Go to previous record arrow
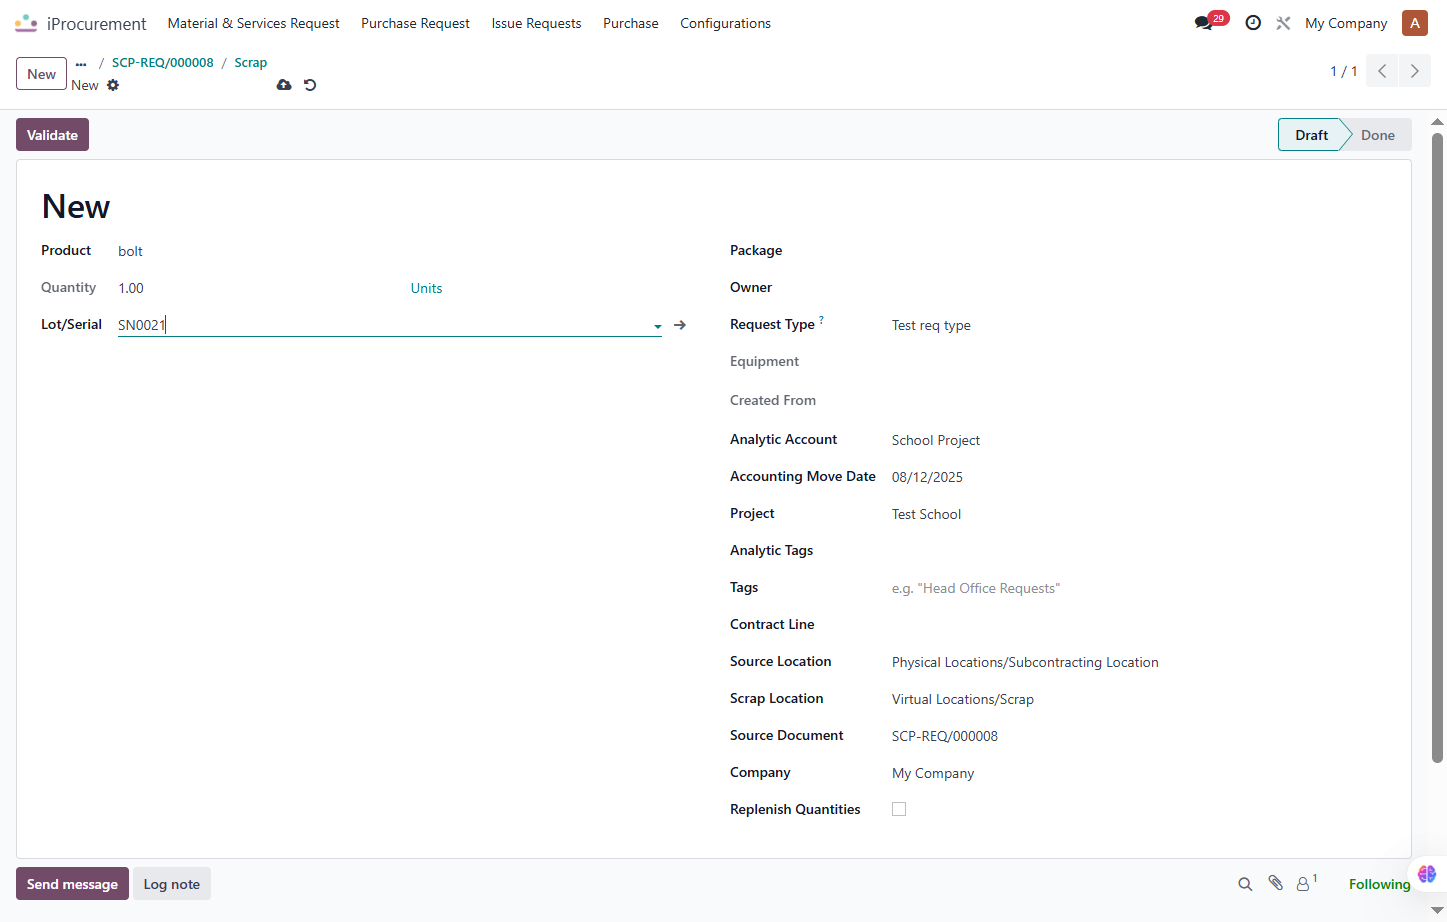Viewport: 1447px width, 922px height. (1382, 71)
